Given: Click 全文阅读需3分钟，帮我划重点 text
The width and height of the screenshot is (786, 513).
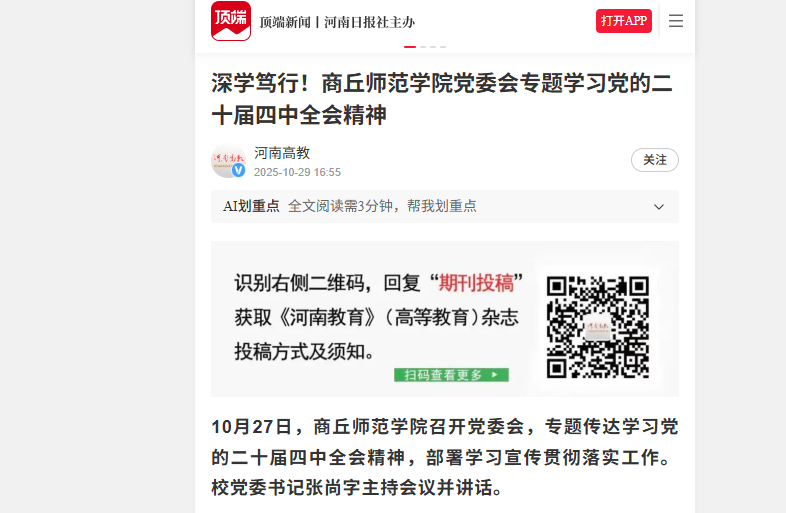Looking at the screenshot, I should pyautogui.click(x=382, y=206).
